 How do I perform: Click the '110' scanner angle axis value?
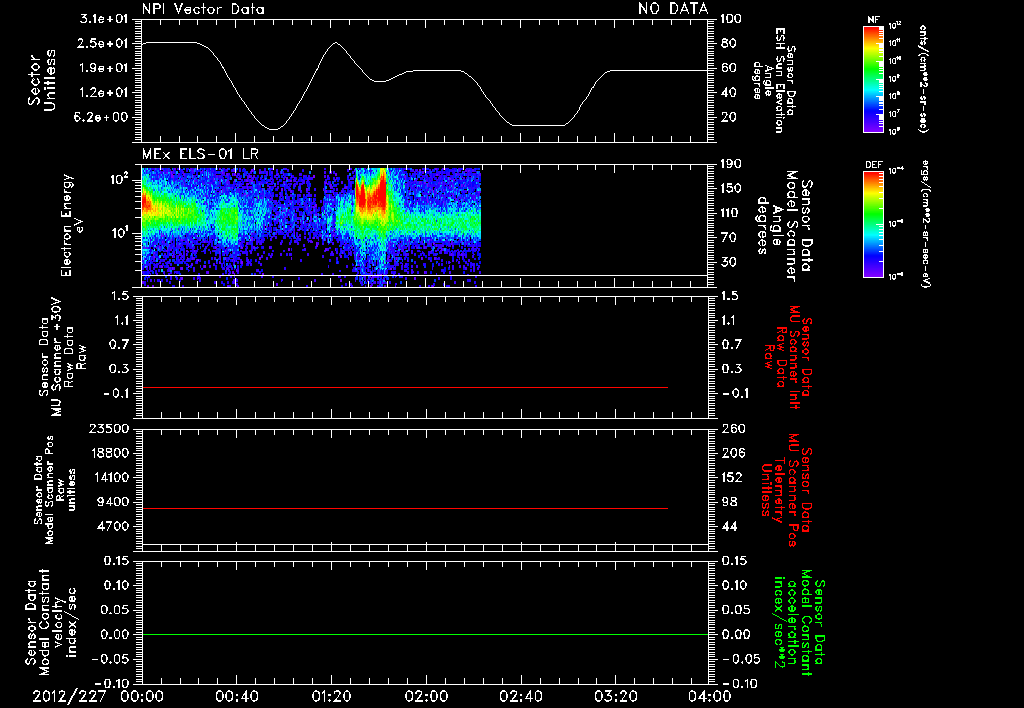pyautogui.click(x=731, y=213)
